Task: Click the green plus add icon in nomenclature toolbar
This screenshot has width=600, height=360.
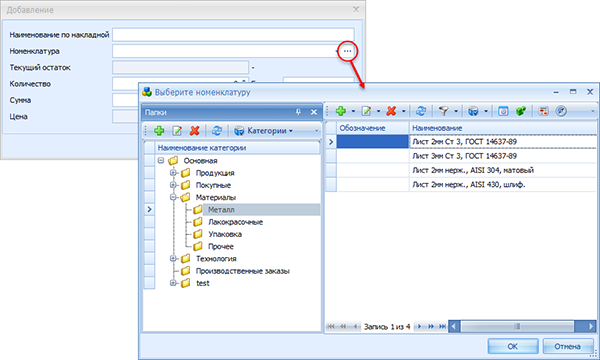Action: [341, 111]
